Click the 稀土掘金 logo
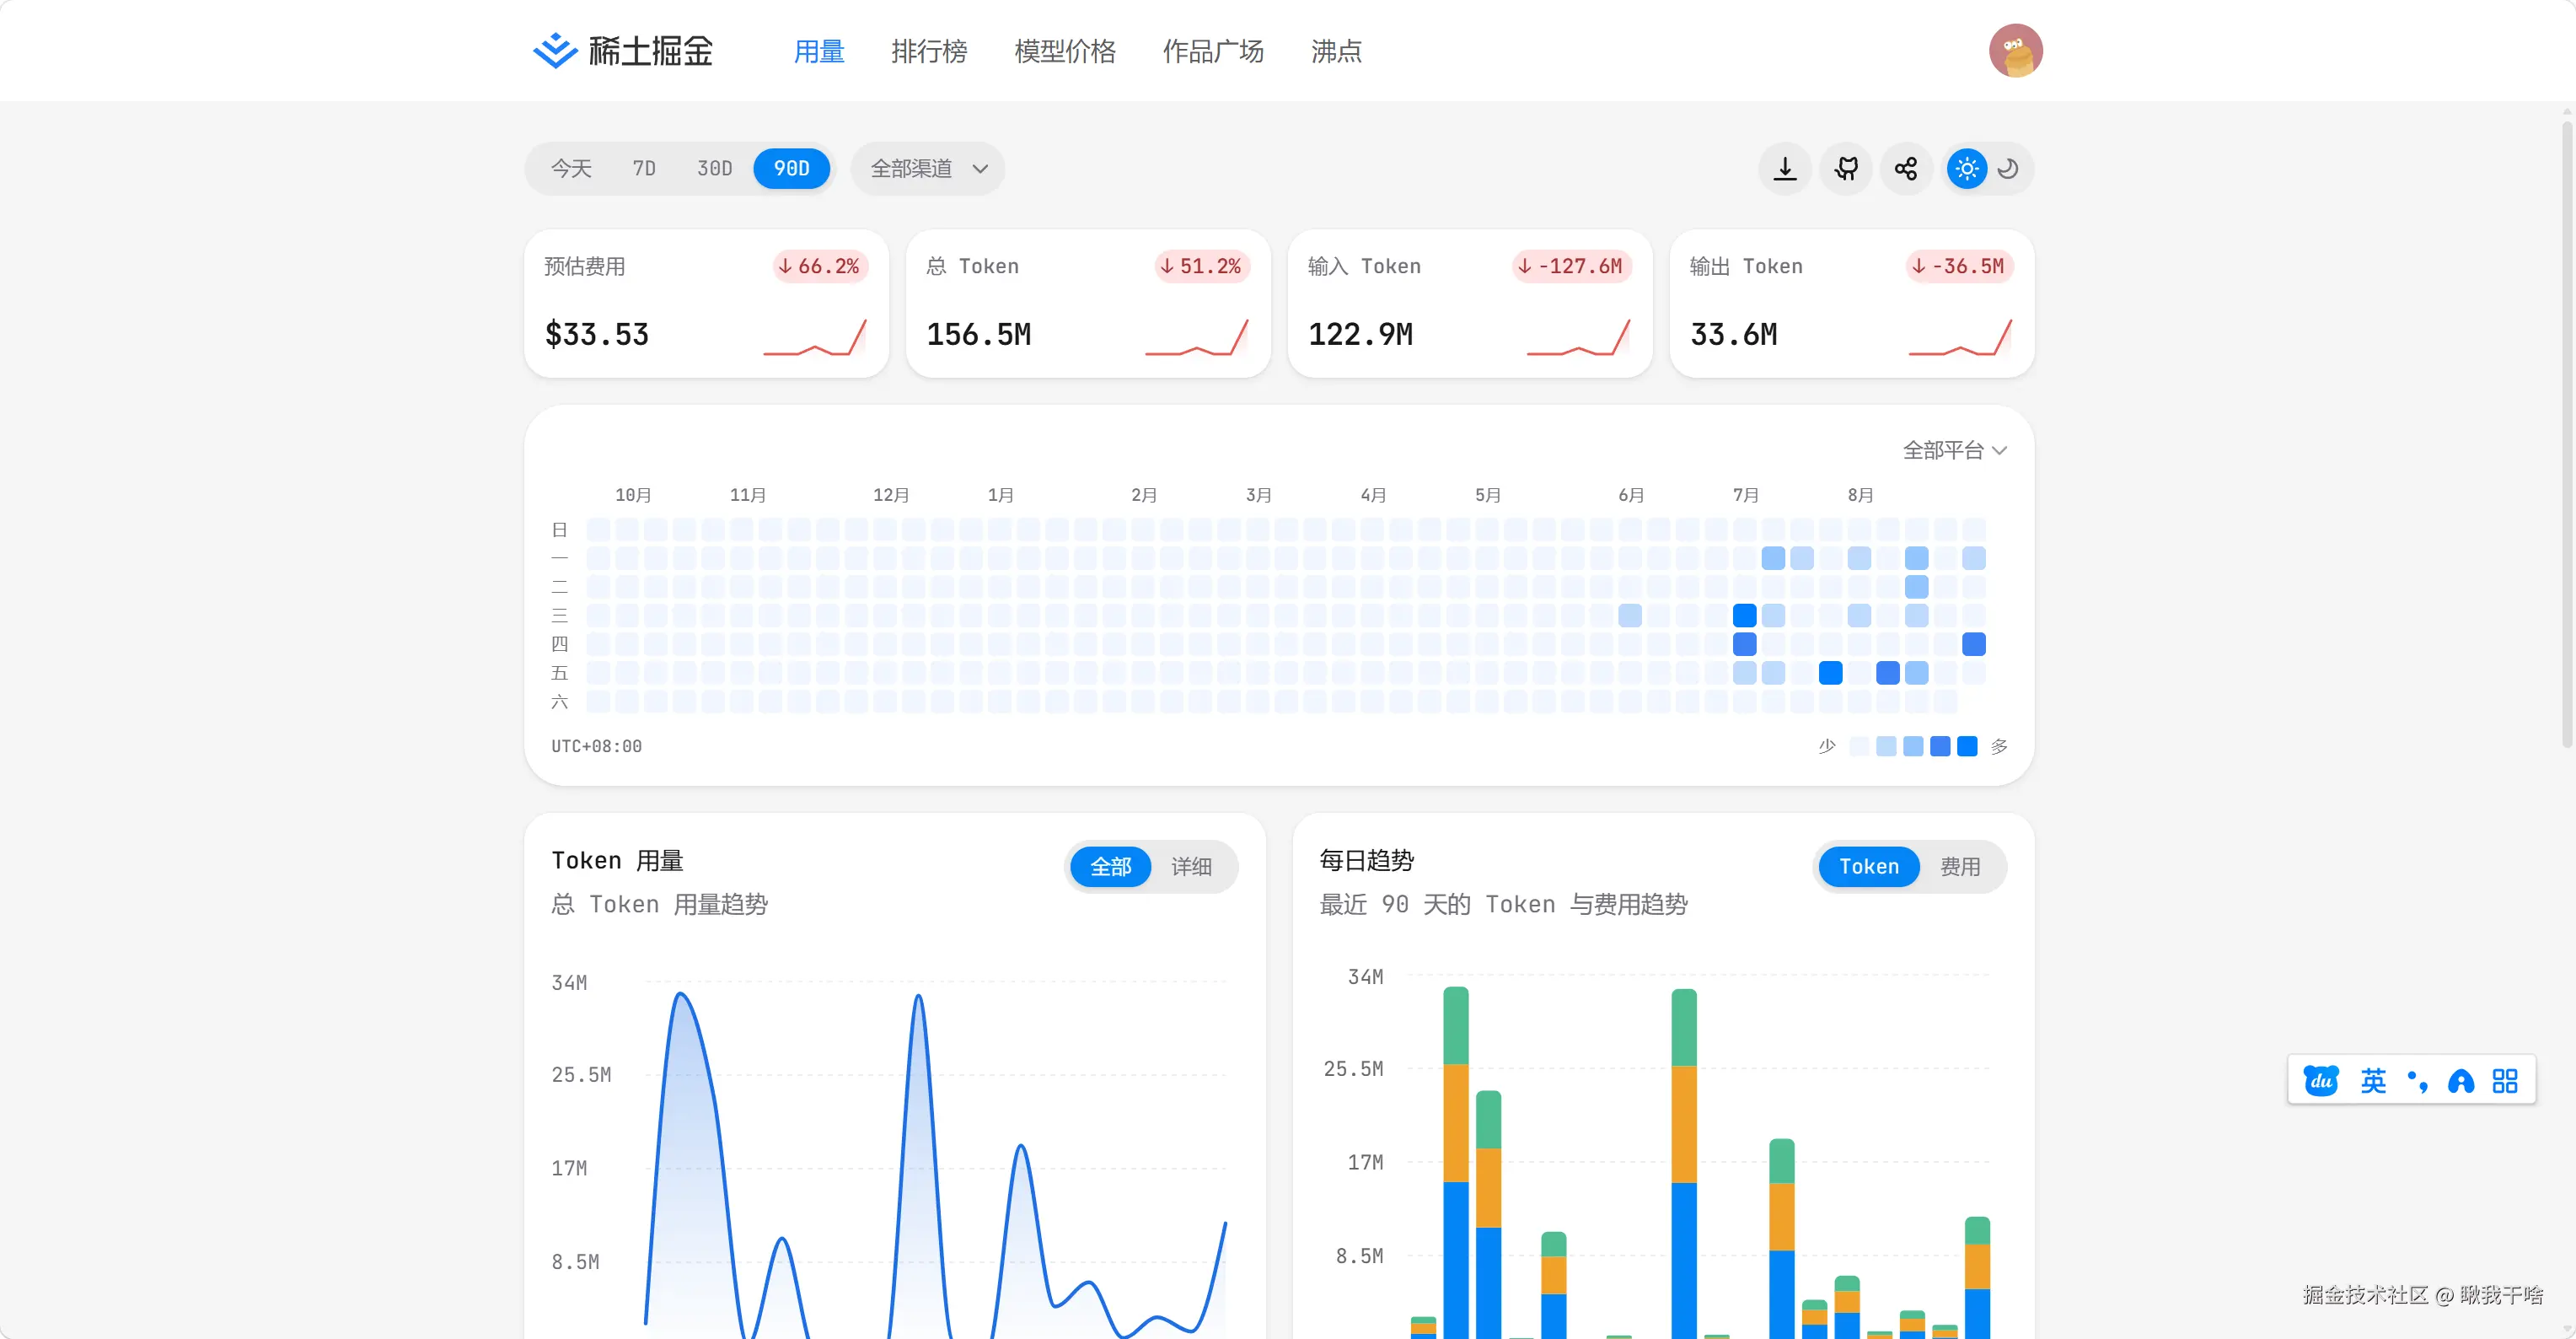 pyautogui.click(x=623, y=50)
